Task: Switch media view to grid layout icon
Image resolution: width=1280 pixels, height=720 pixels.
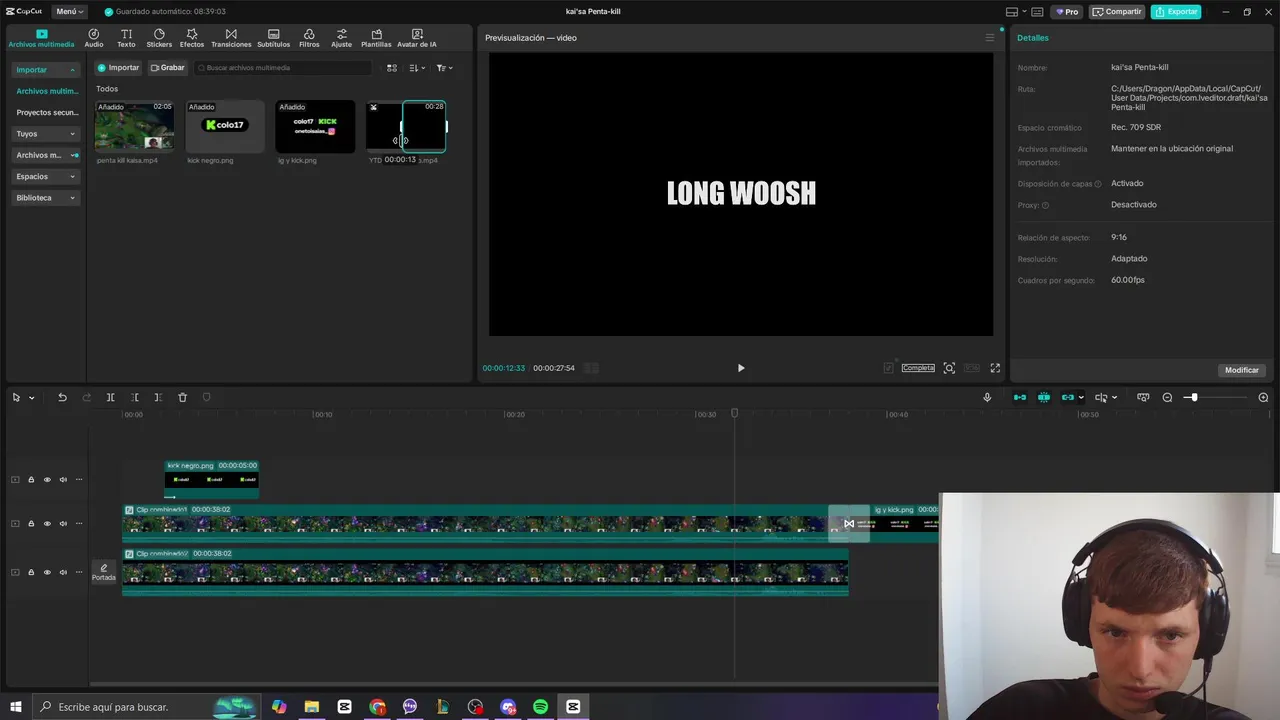Action: 392,68
